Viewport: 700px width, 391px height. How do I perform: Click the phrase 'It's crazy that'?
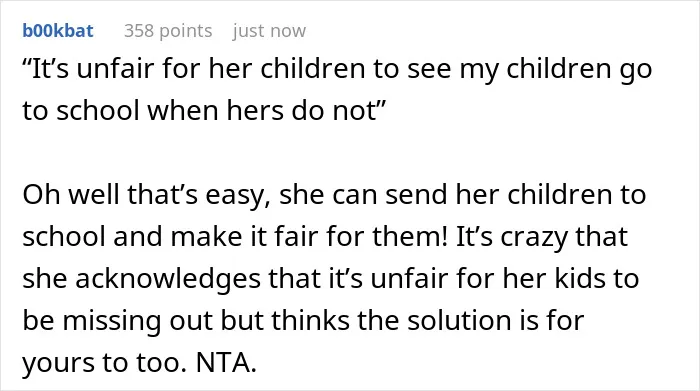pyautogui.click(x=542, y=236)
